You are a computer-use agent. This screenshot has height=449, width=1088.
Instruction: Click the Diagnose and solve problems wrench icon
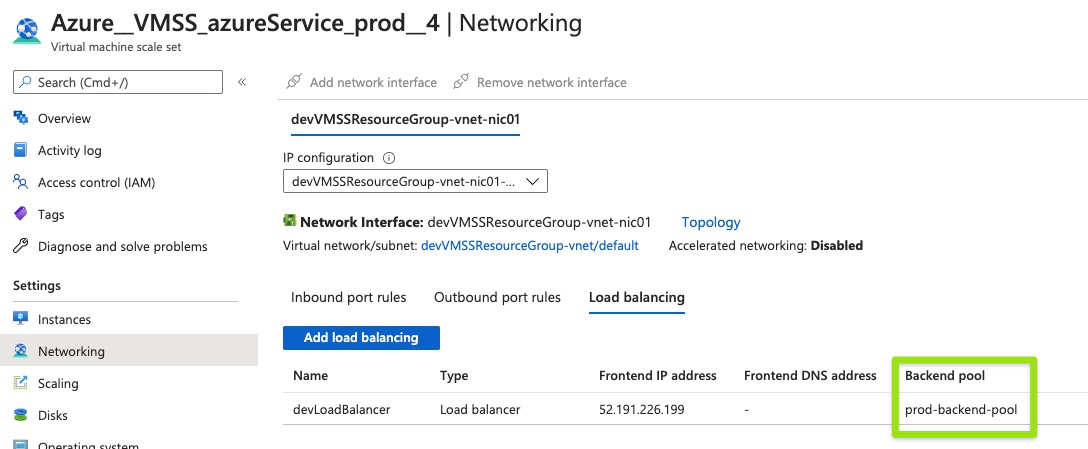pos(21,246)
